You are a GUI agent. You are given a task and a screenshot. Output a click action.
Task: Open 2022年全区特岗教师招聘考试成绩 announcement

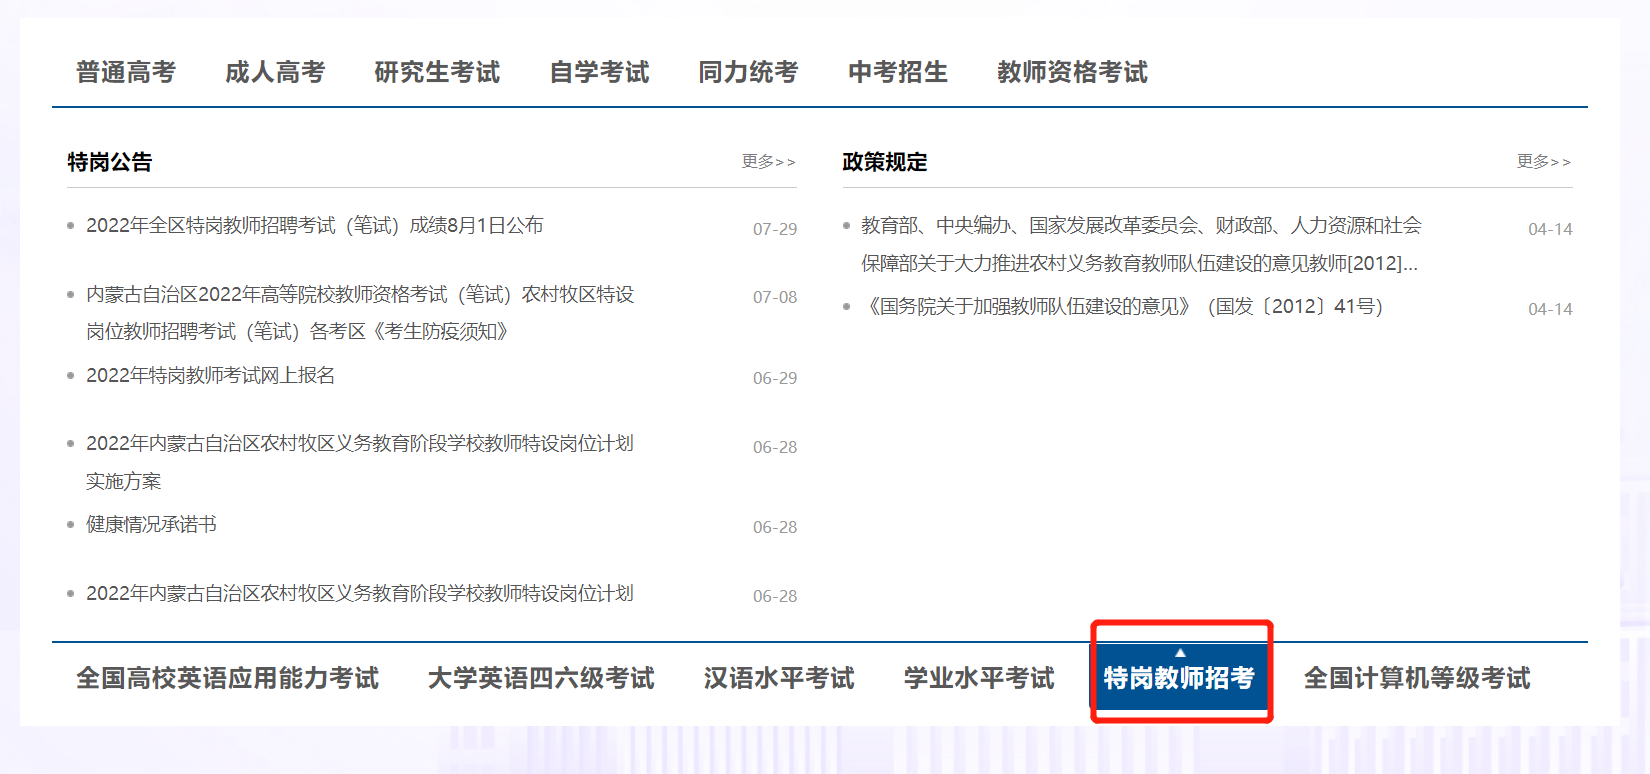pos(314,226)
